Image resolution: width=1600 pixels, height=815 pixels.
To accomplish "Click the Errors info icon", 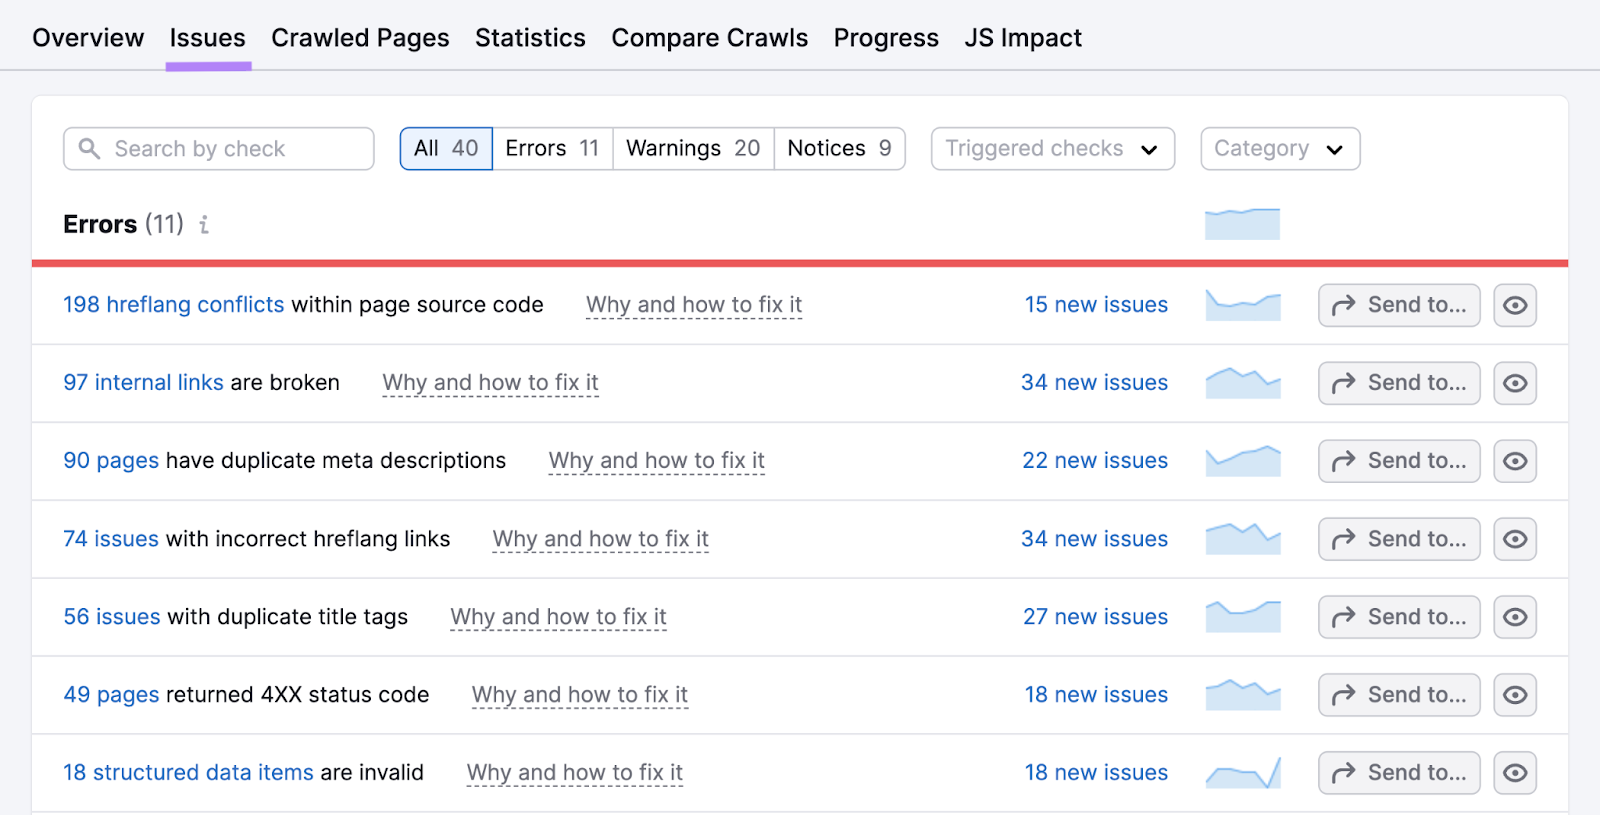I will click(204, 225).
